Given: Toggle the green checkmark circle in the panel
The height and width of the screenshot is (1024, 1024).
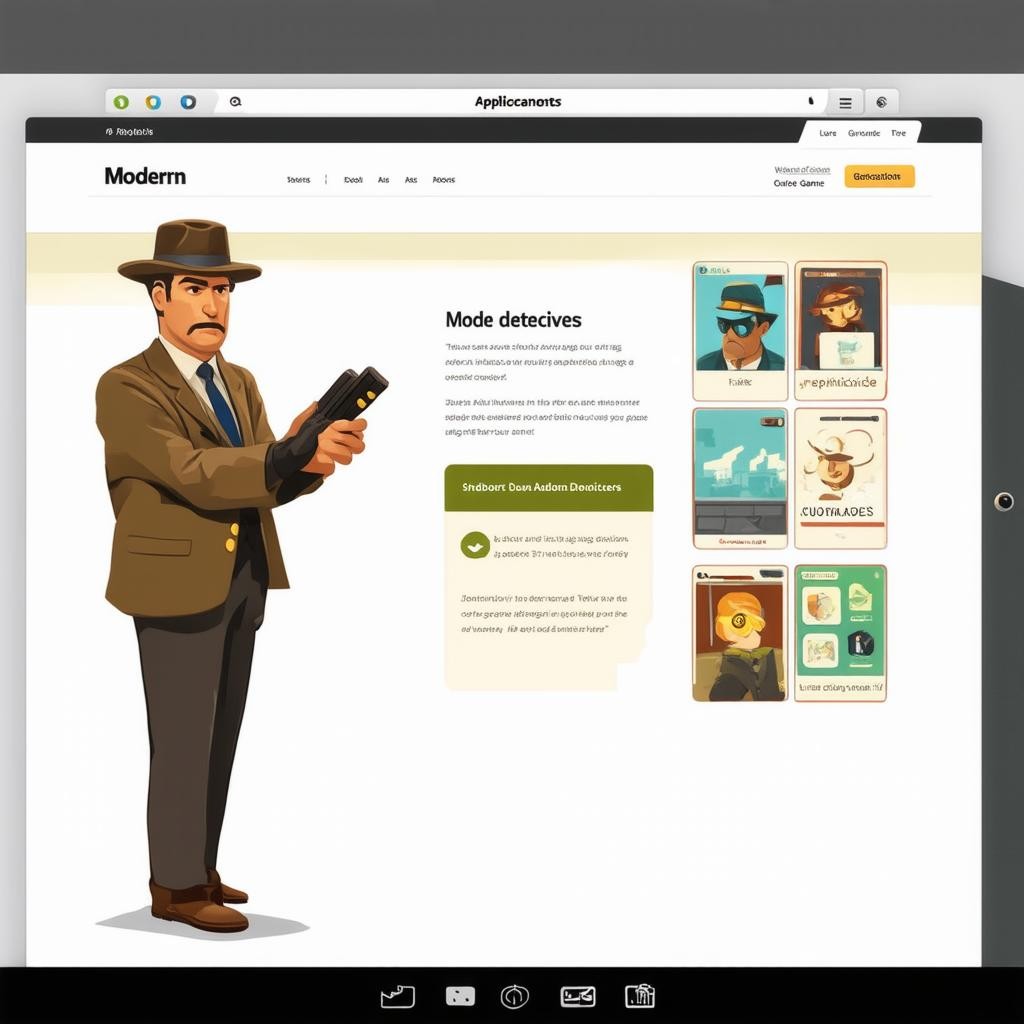Looking at the screenshot, I should pos(475,545).
